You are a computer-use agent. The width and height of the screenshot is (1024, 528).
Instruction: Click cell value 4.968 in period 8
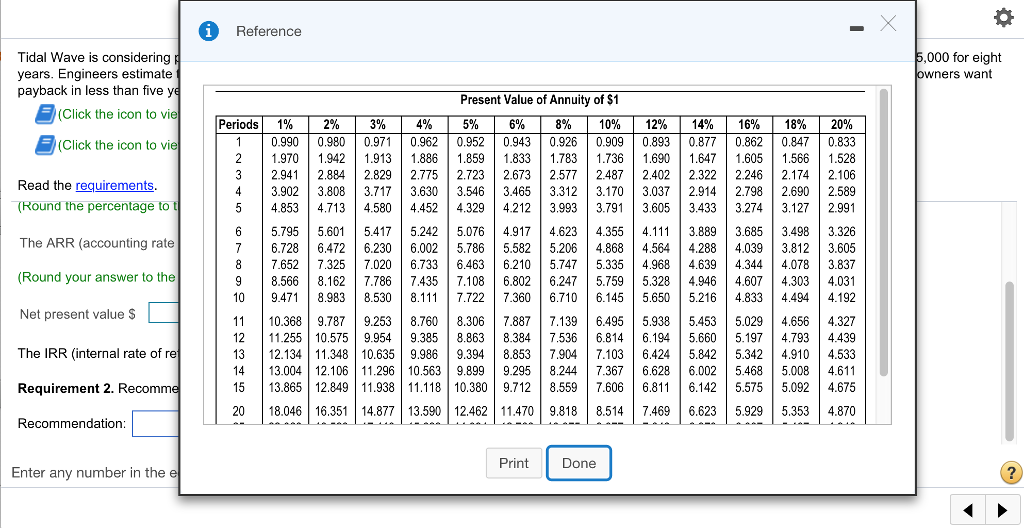[656, 265]
